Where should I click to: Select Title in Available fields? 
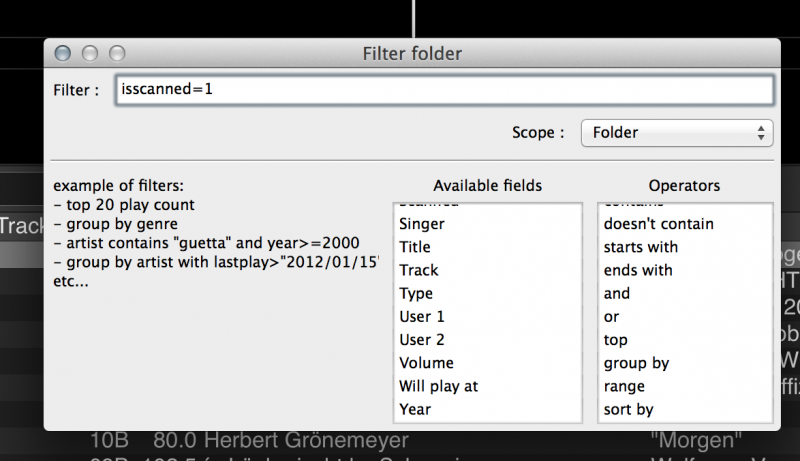tap(415, 247)
